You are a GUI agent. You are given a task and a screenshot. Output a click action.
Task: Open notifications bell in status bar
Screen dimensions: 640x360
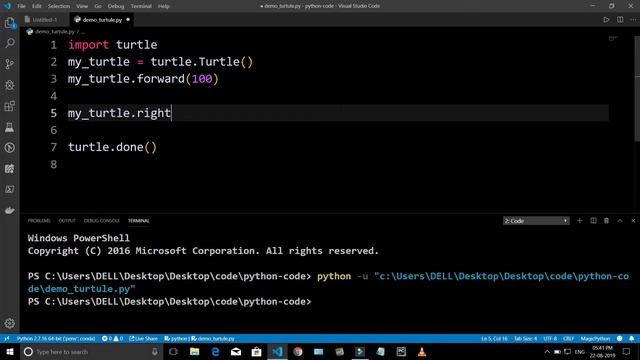coord(631,339)
